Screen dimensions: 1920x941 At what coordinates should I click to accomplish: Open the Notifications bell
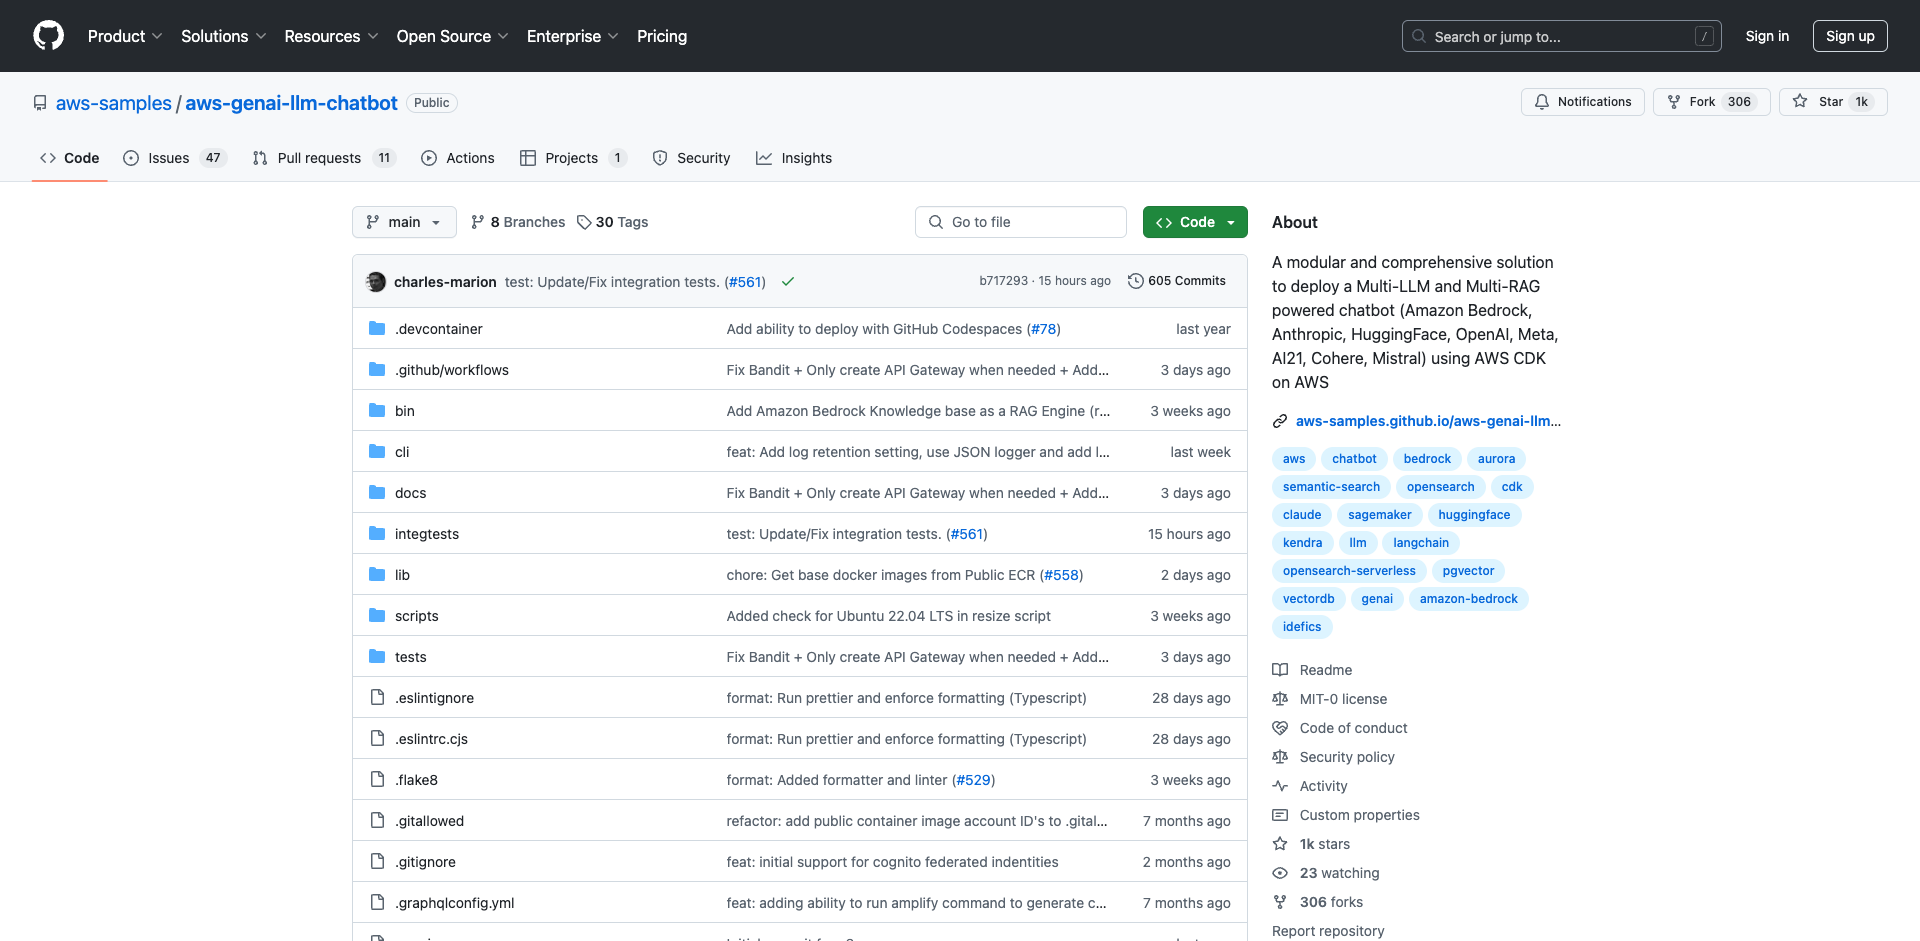pos(1582,101)
